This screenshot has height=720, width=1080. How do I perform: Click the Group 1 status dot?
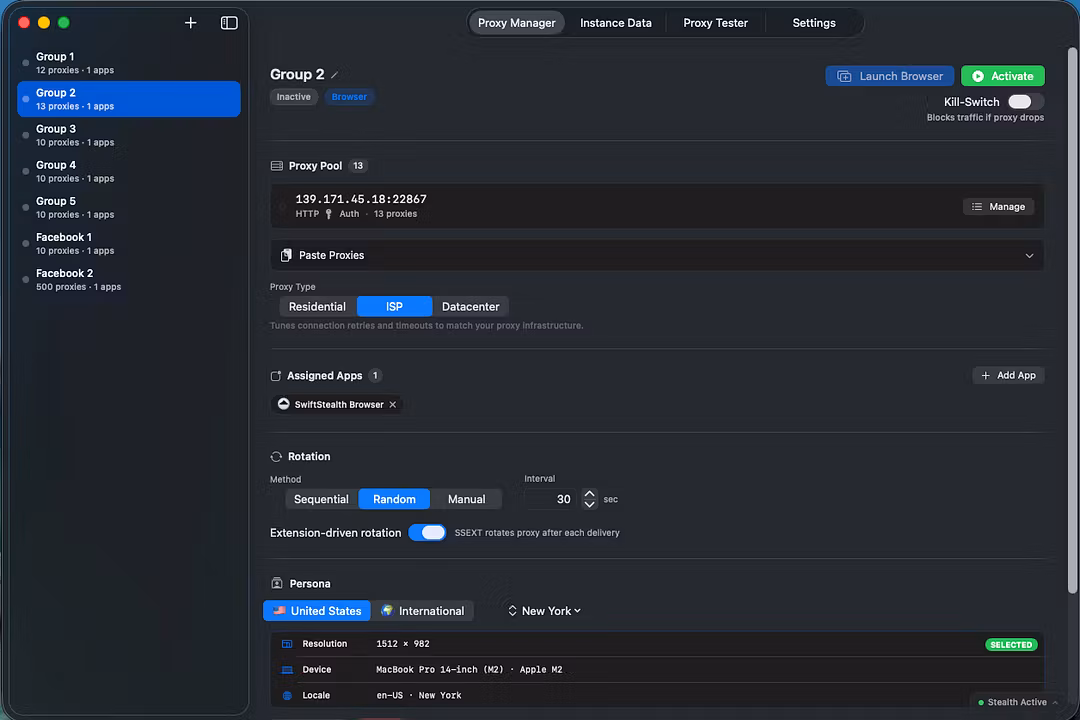[25, 63]
